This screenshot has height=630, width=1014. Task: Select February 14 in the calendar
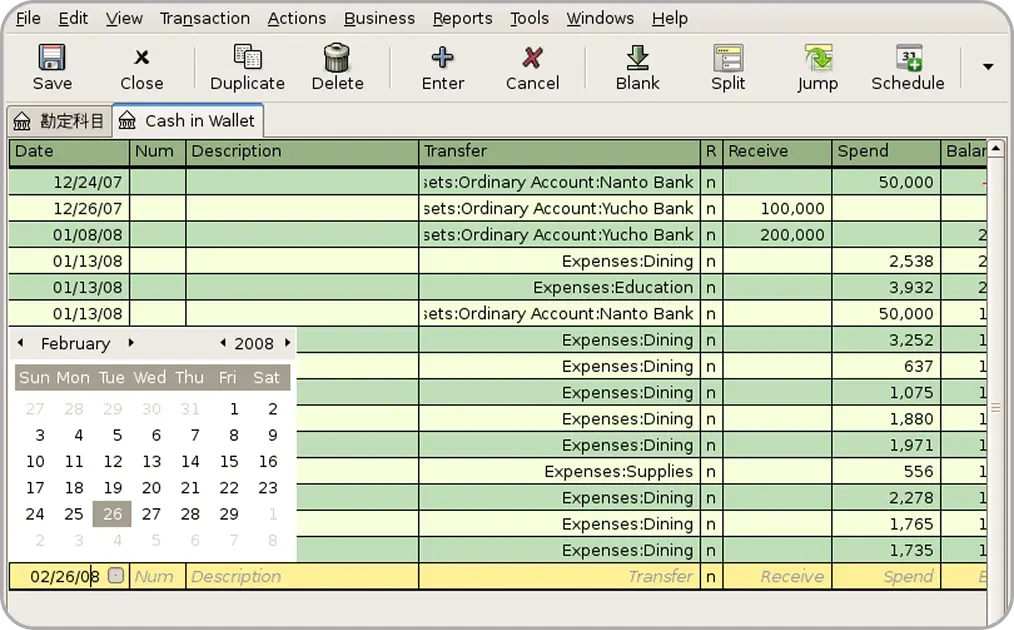click(189, 461)
